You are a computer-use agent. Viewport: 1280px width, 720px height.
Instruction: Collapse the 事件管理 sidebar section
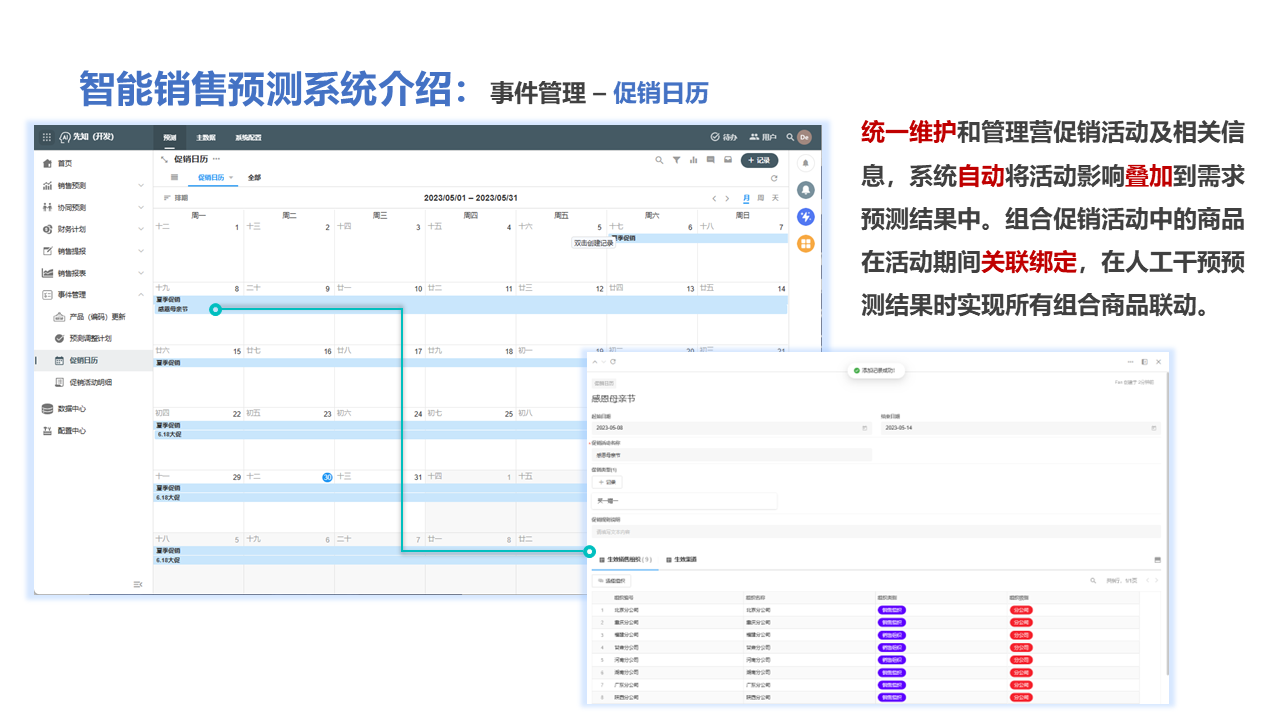(140, 295)
